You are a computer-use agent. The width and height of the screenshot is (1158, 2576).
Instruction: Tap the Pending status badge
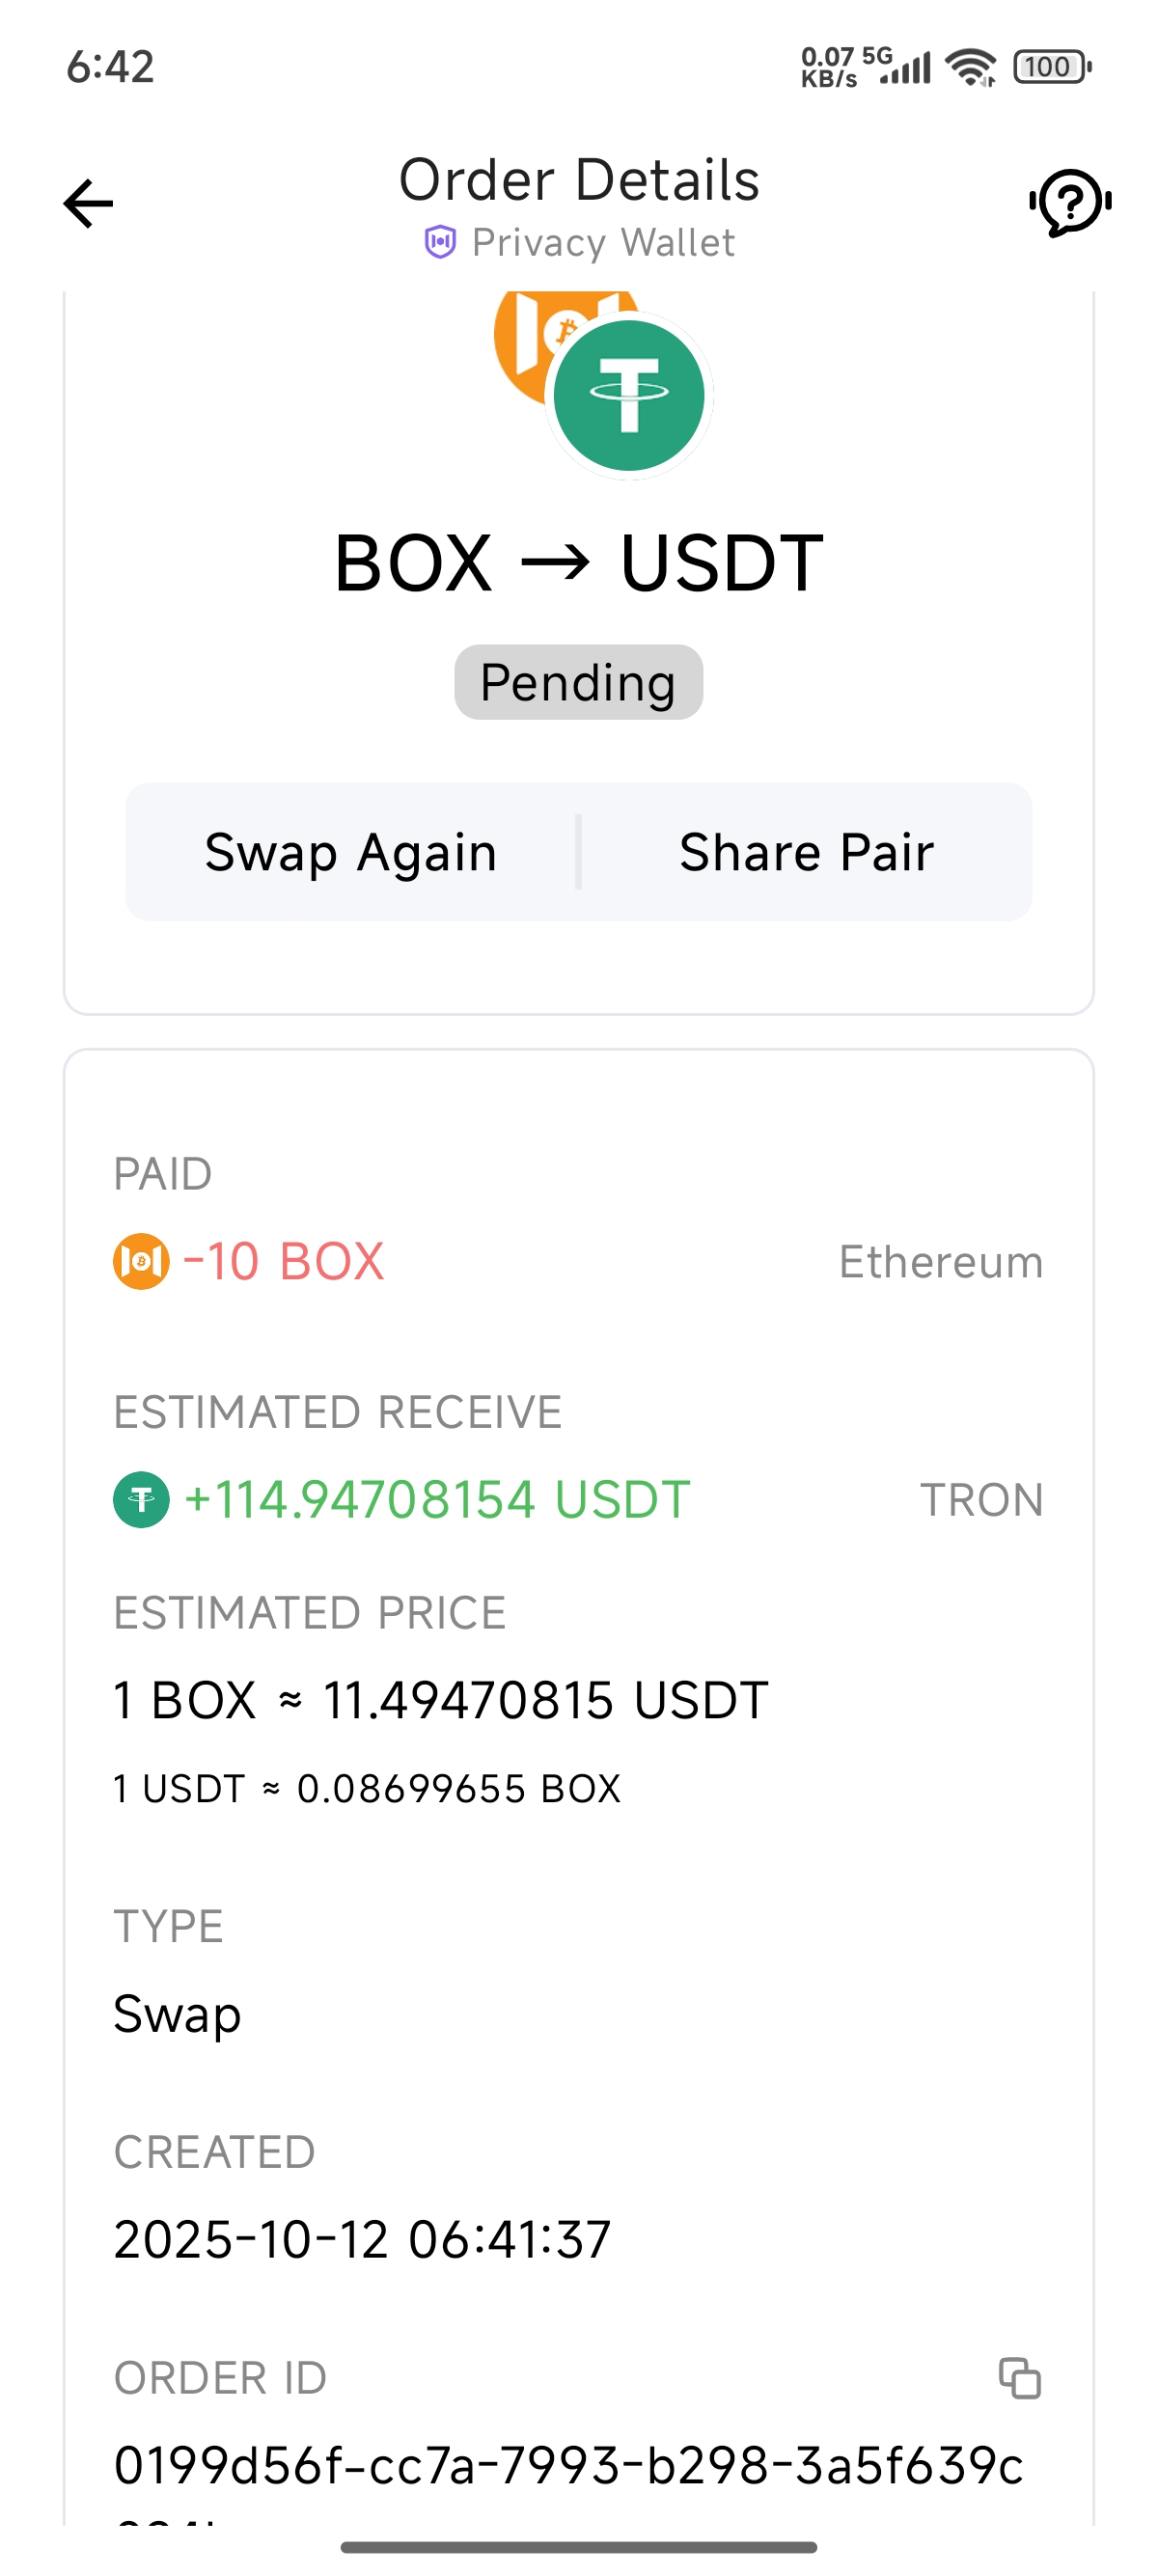coord(578,683)
